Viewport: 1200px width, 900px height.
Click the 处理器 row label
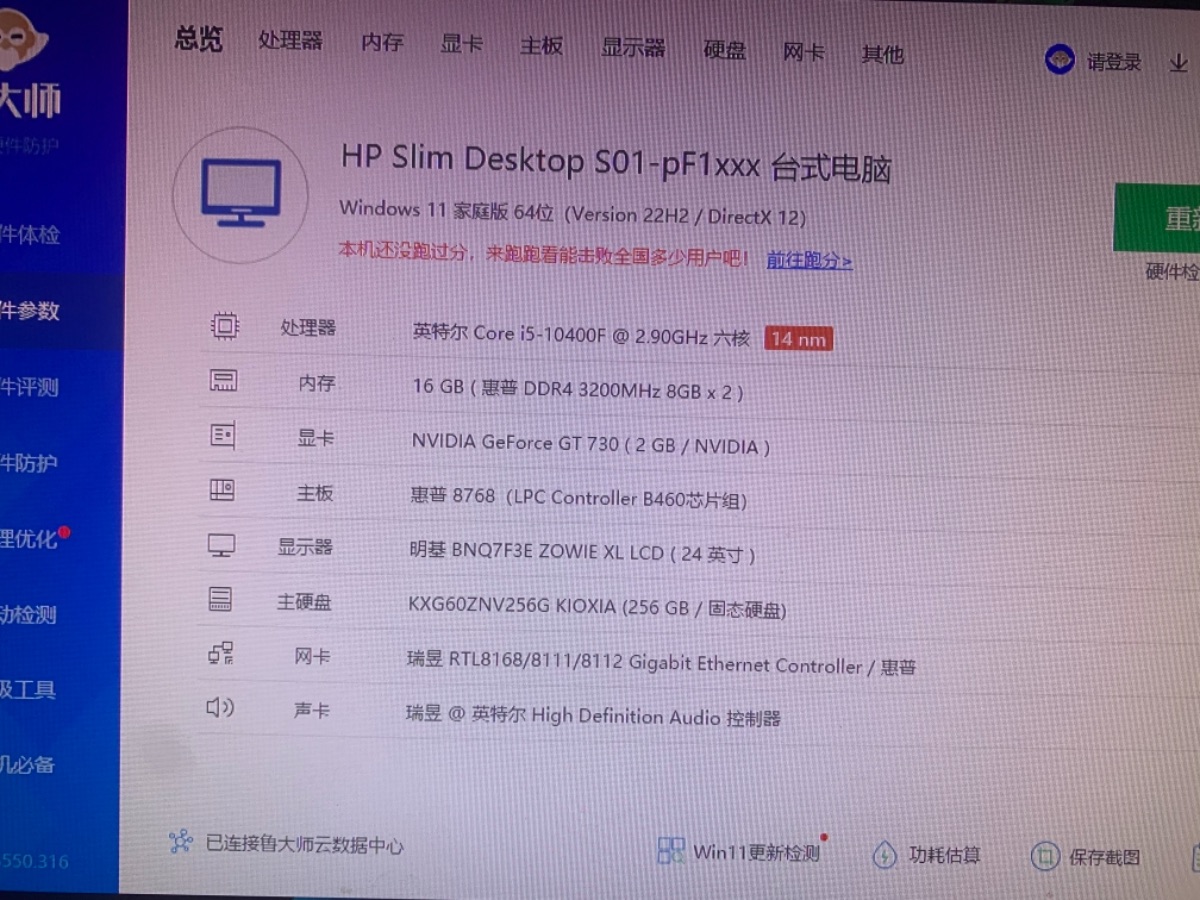pyautogui.click(x=308, y=328)
